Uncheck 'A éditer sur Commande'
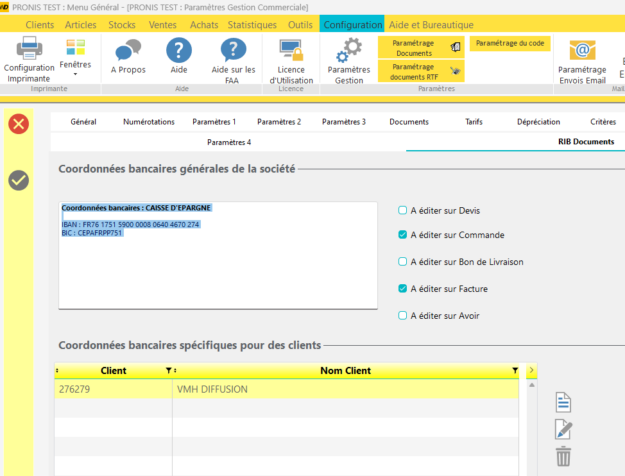625x476 pixels. click(x=402, y=236)
